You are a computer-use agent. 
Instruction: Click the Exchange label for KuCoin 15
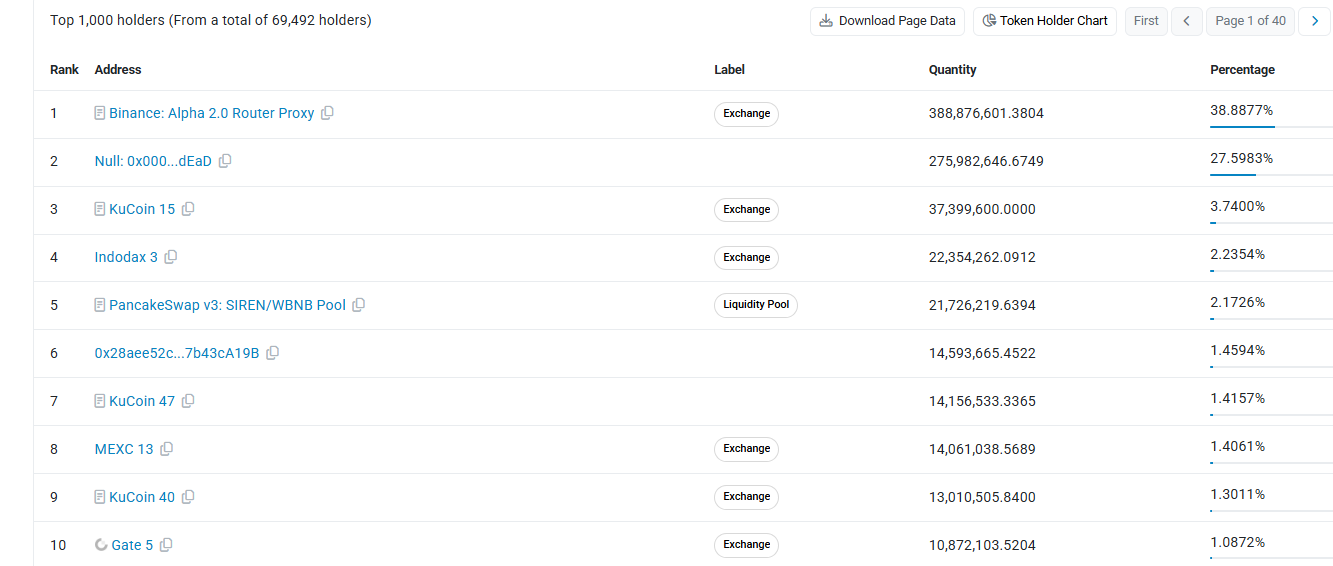(746, 210)
